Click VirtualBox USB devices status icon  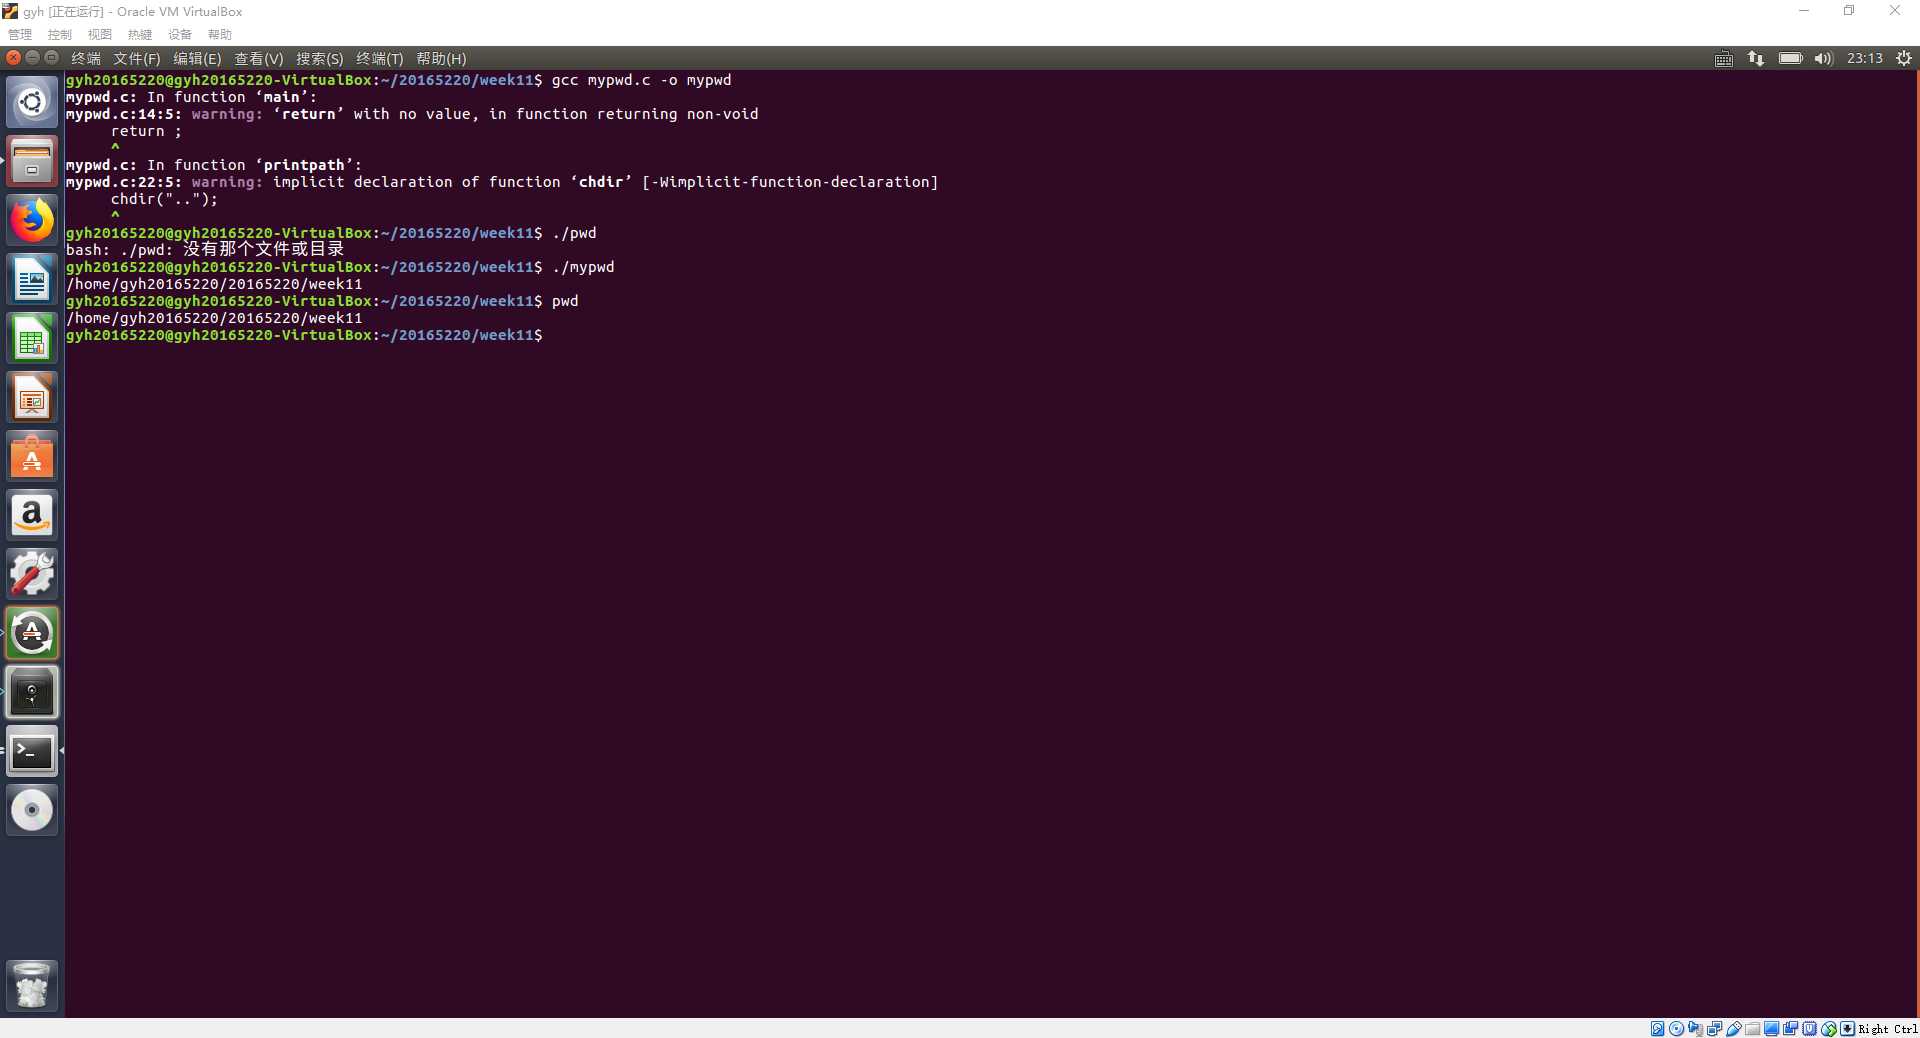[x=1734, y=1028]
